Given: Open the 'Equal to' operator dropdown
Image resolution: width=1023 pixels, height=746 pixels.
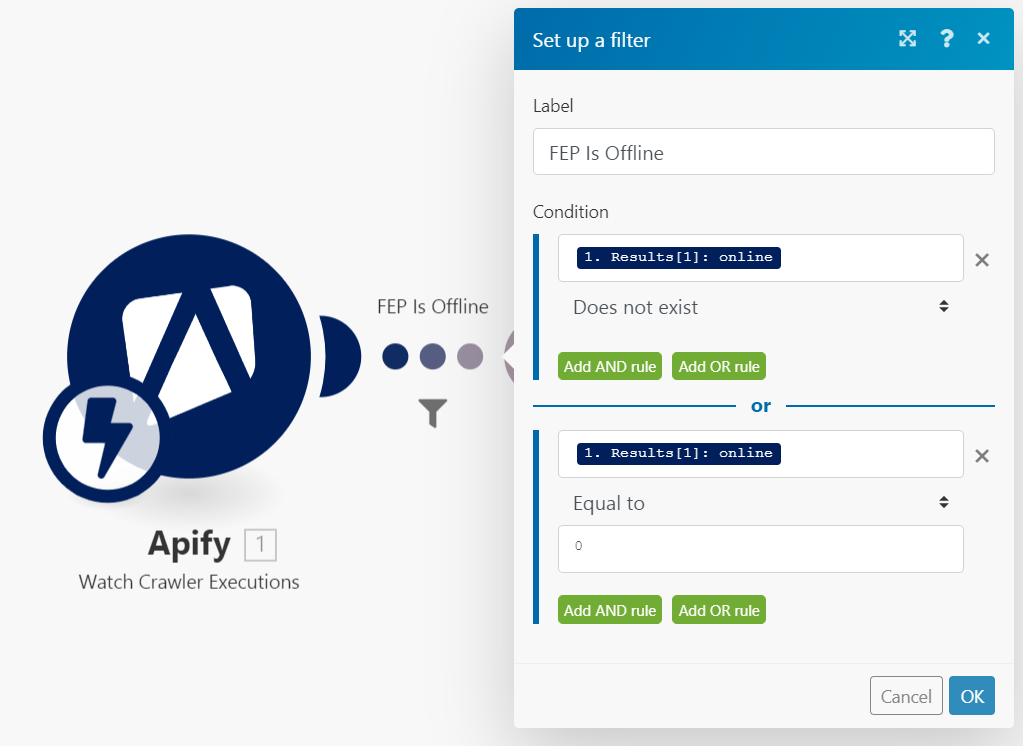Looking at the screenshot, I should tap(760, 503).
